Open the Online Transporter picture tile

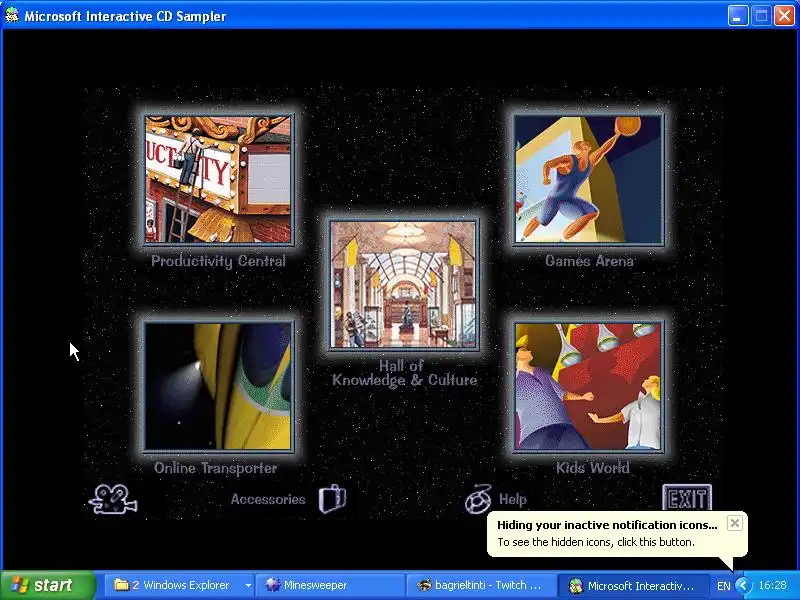[x=218, y=386]
